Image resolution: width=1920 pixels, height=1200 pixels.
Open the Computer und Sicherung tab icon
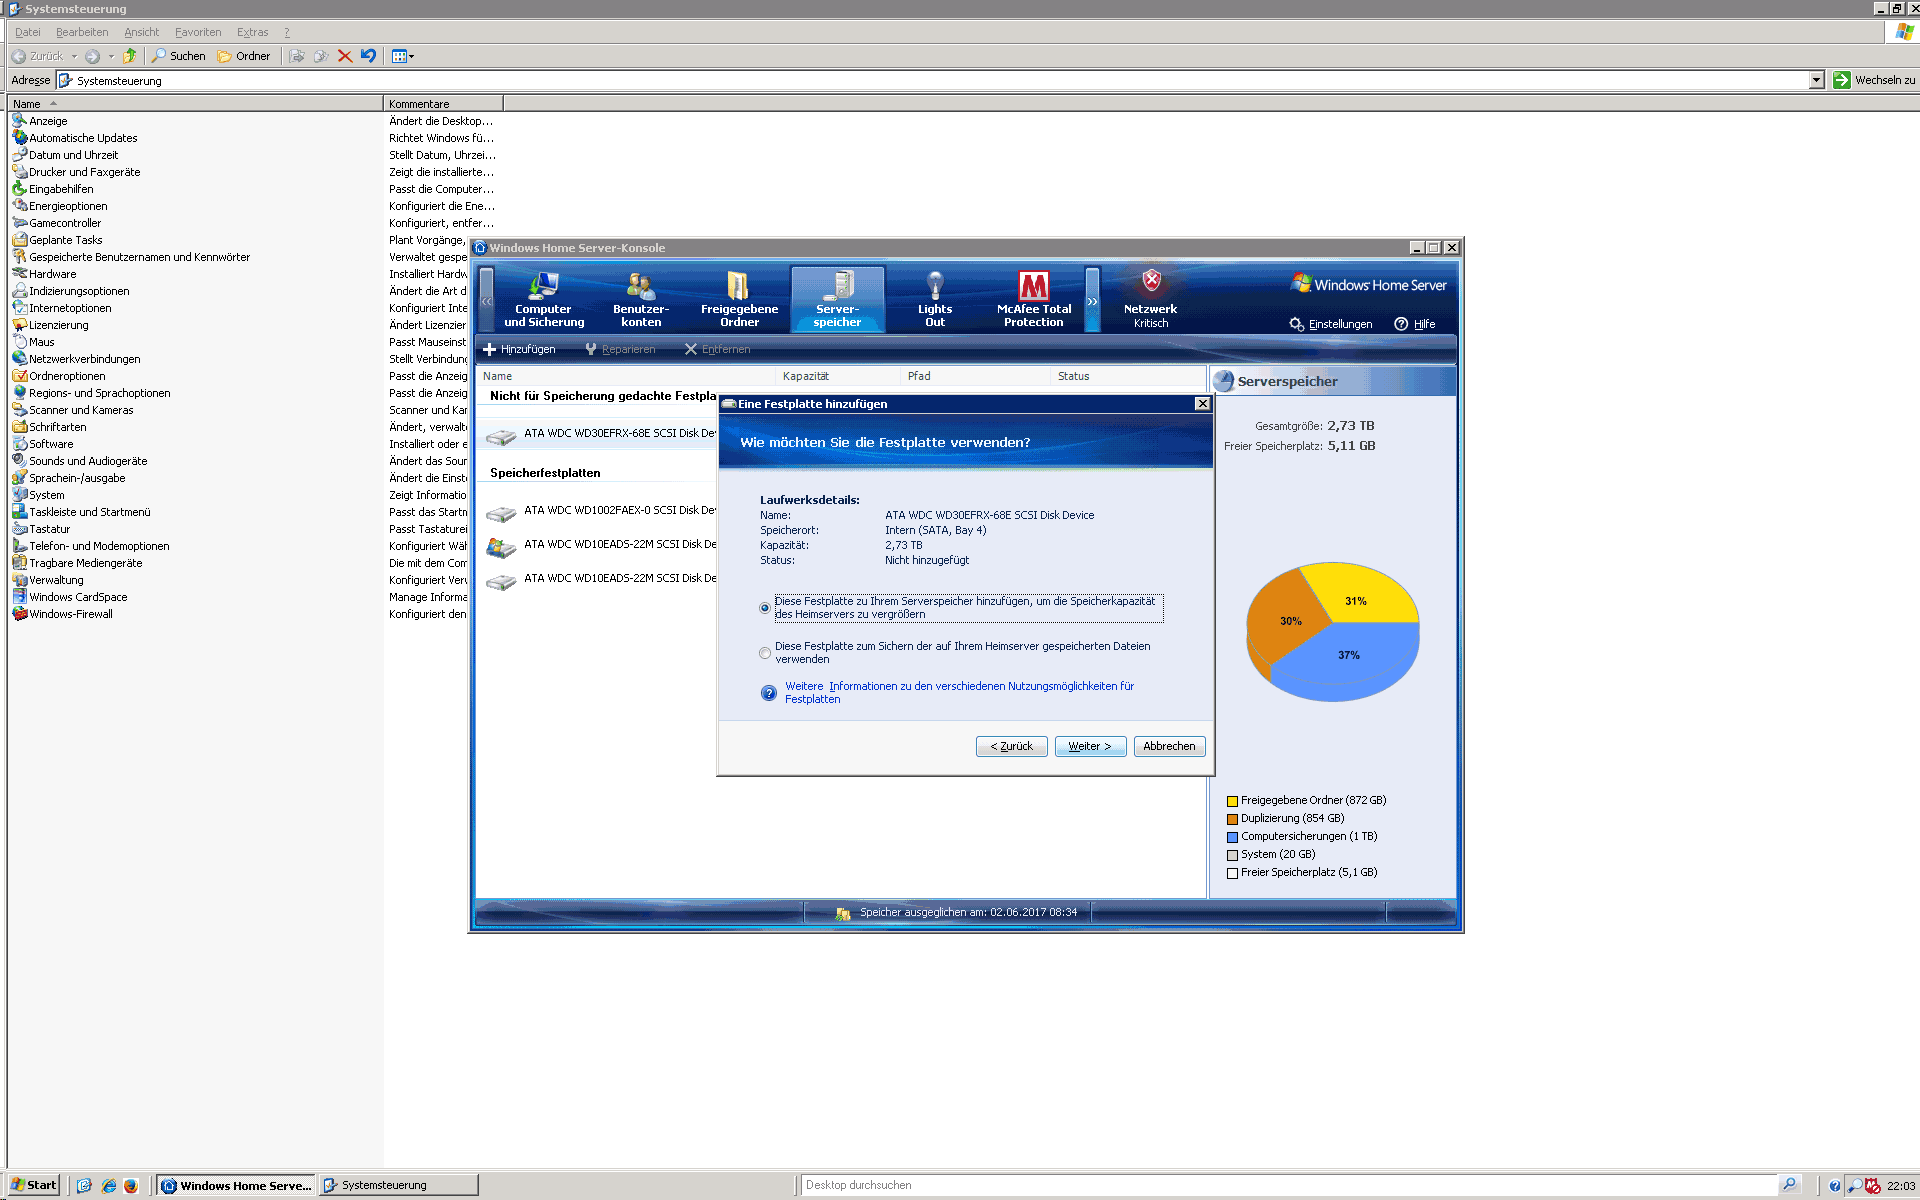(543, 287)
